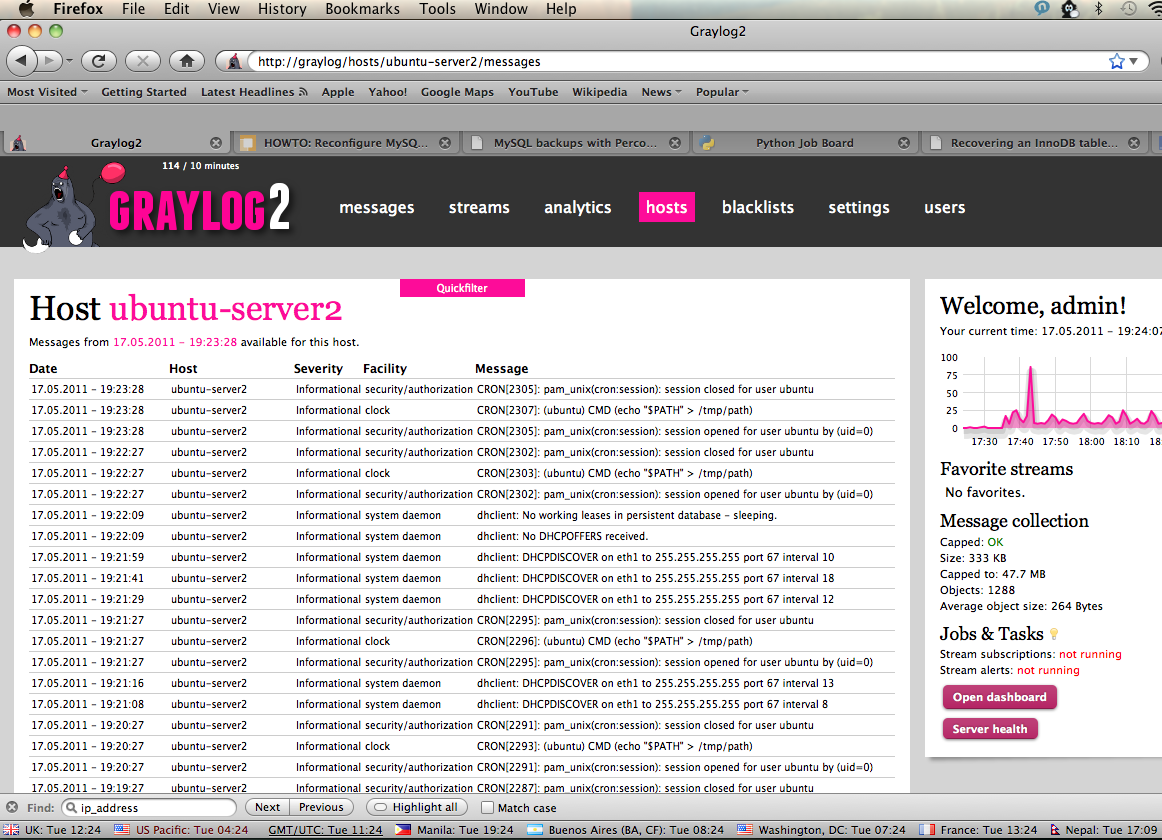This screenshot has width=1162, height=840.
Task: Click the stop loading X button
Action: [143, 61]
